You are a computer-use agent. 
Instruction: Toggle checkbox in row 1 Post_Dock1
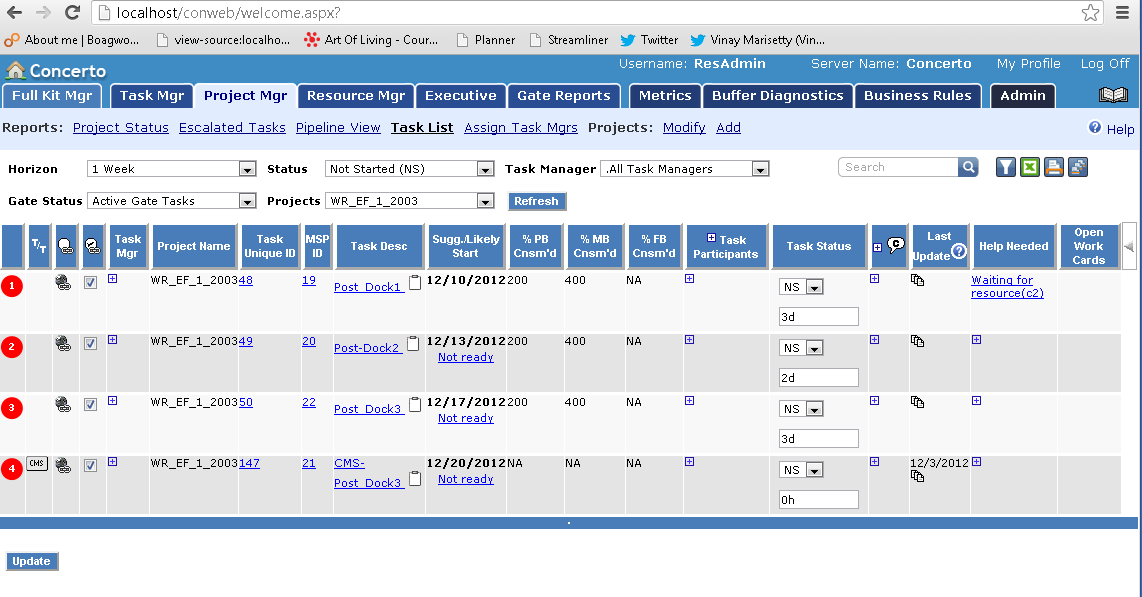click(x=90, y=282)
